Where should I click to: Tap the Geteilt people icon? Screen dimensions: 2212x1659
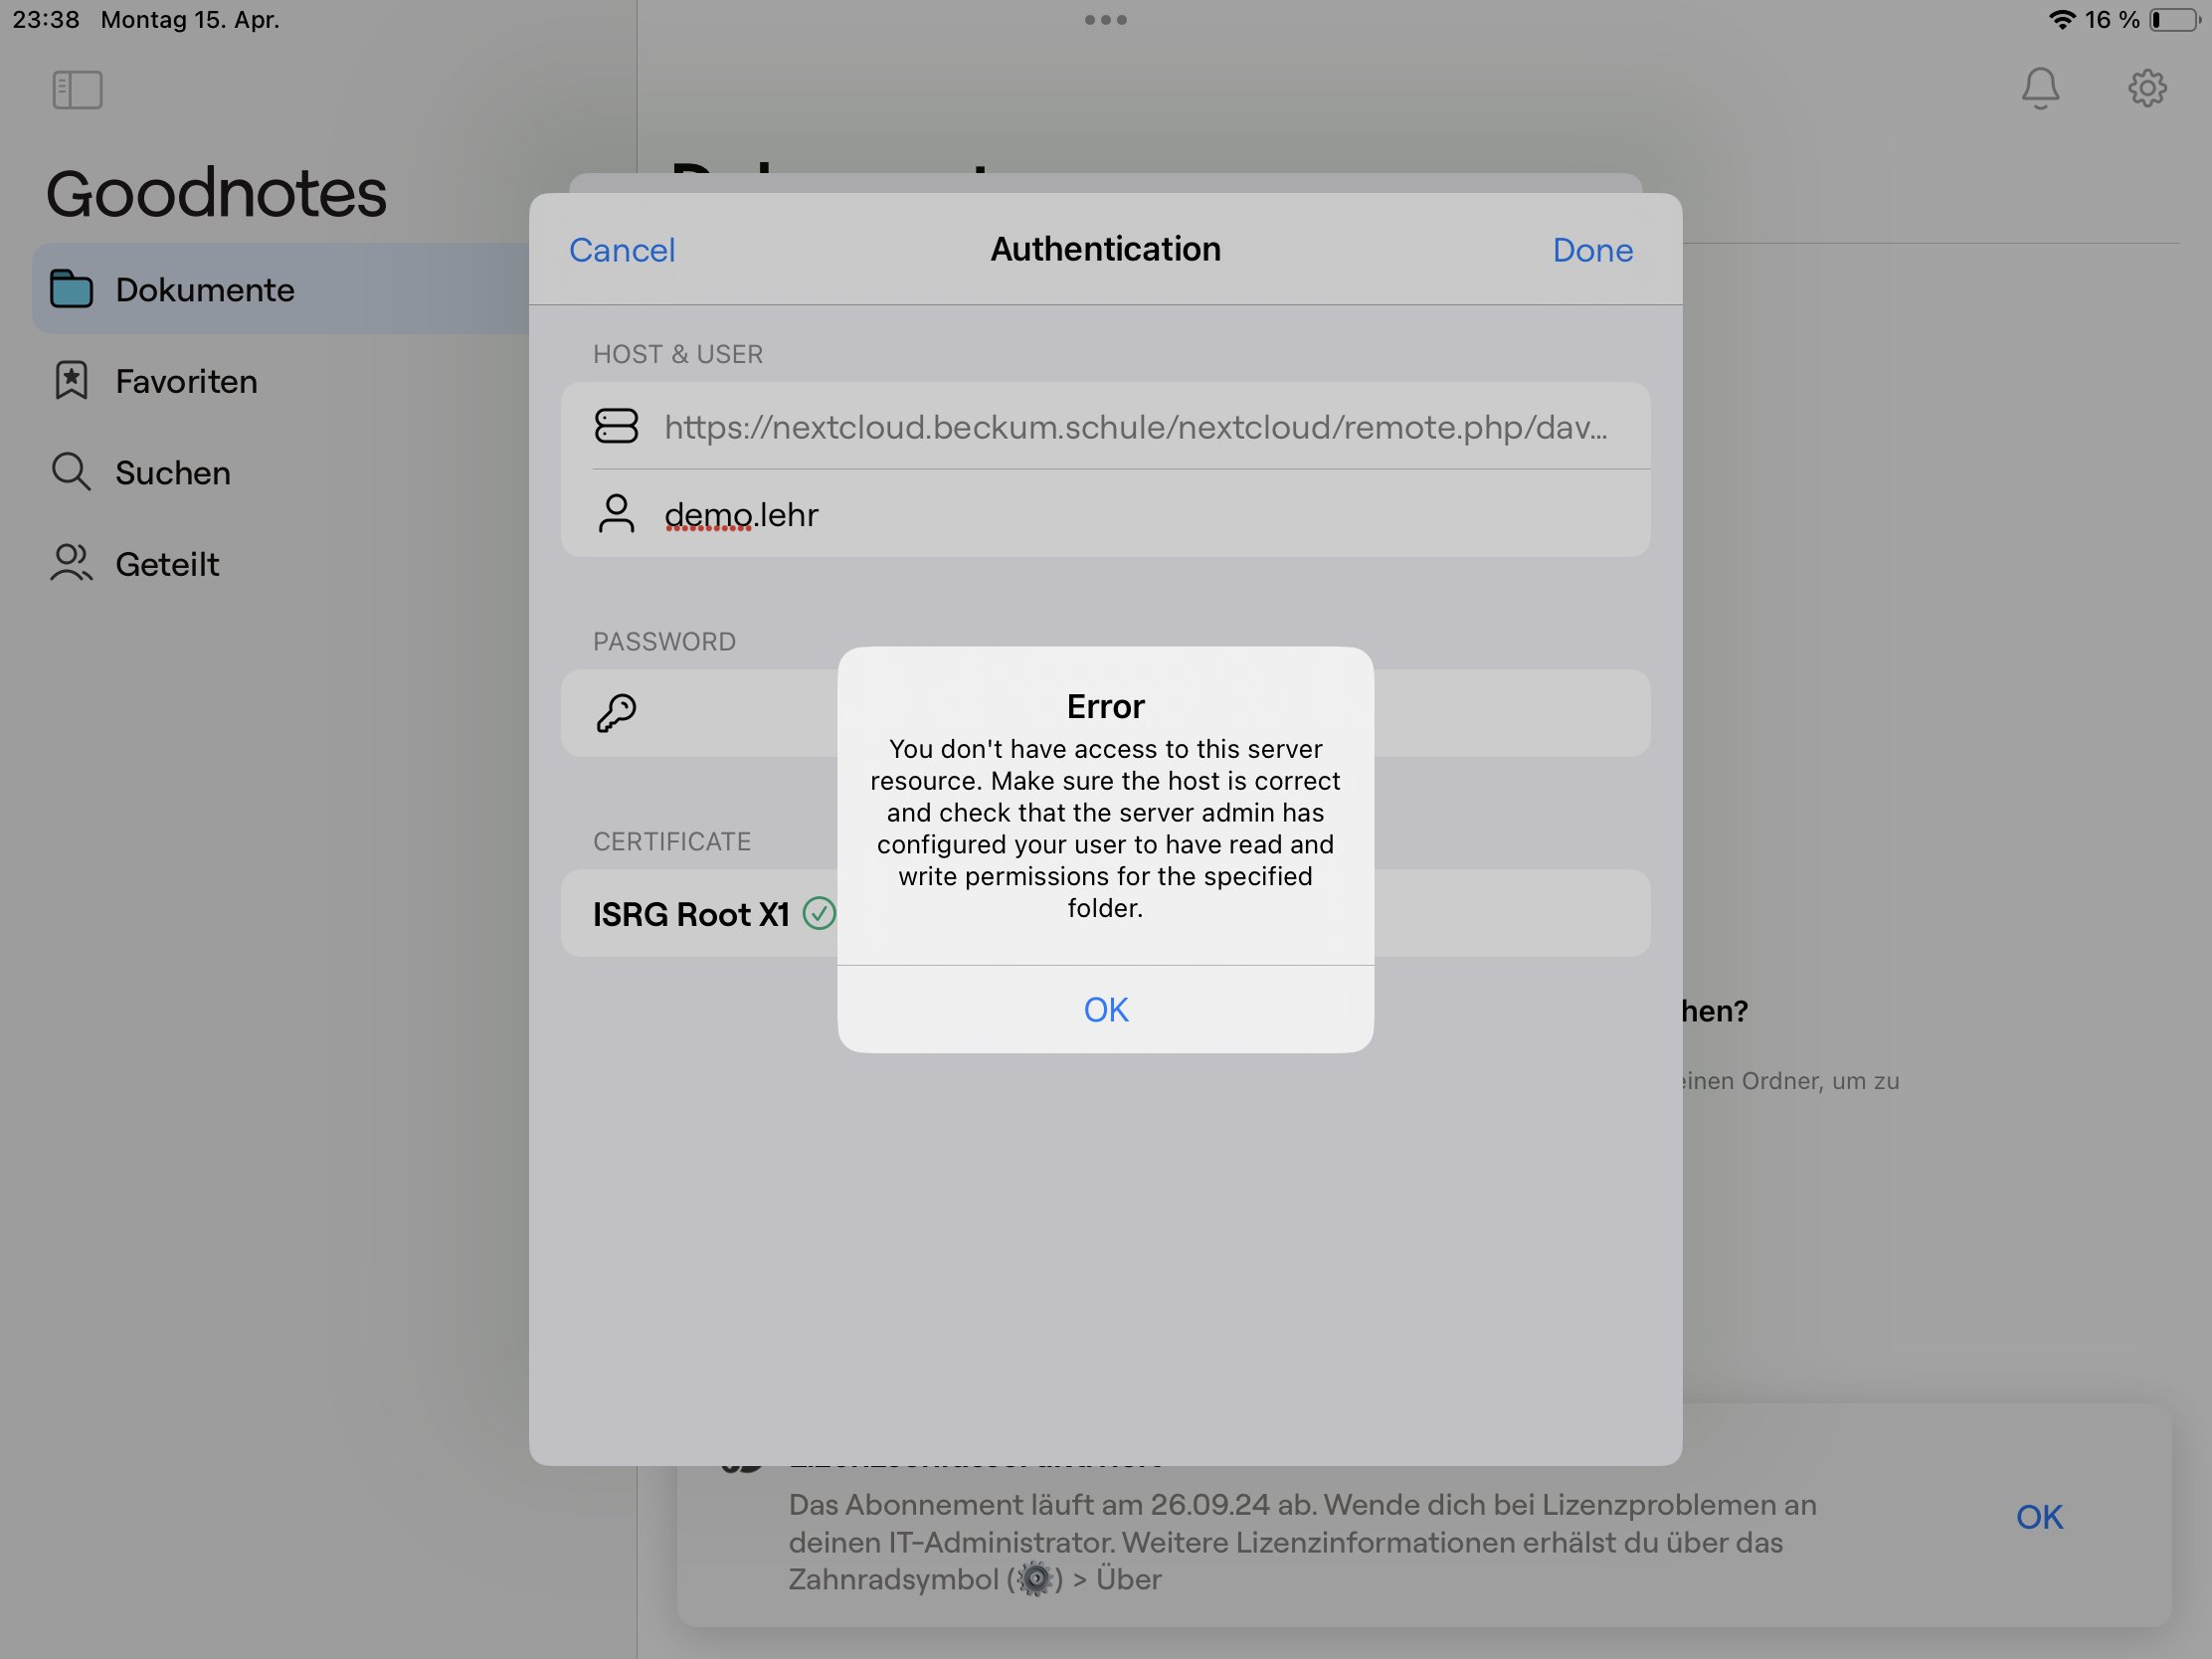click(71, 562)
